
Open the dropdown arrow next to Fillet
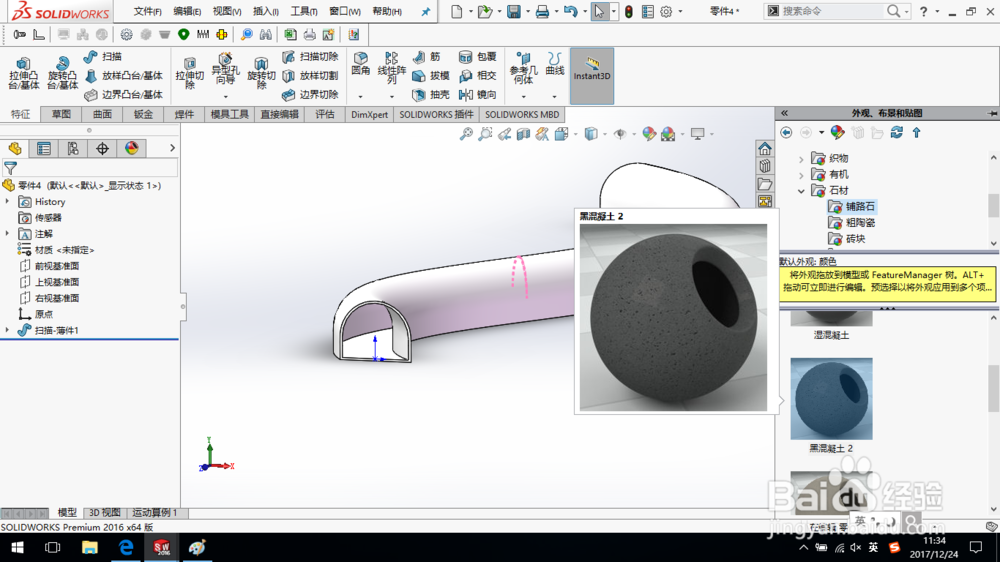(360, 96)
